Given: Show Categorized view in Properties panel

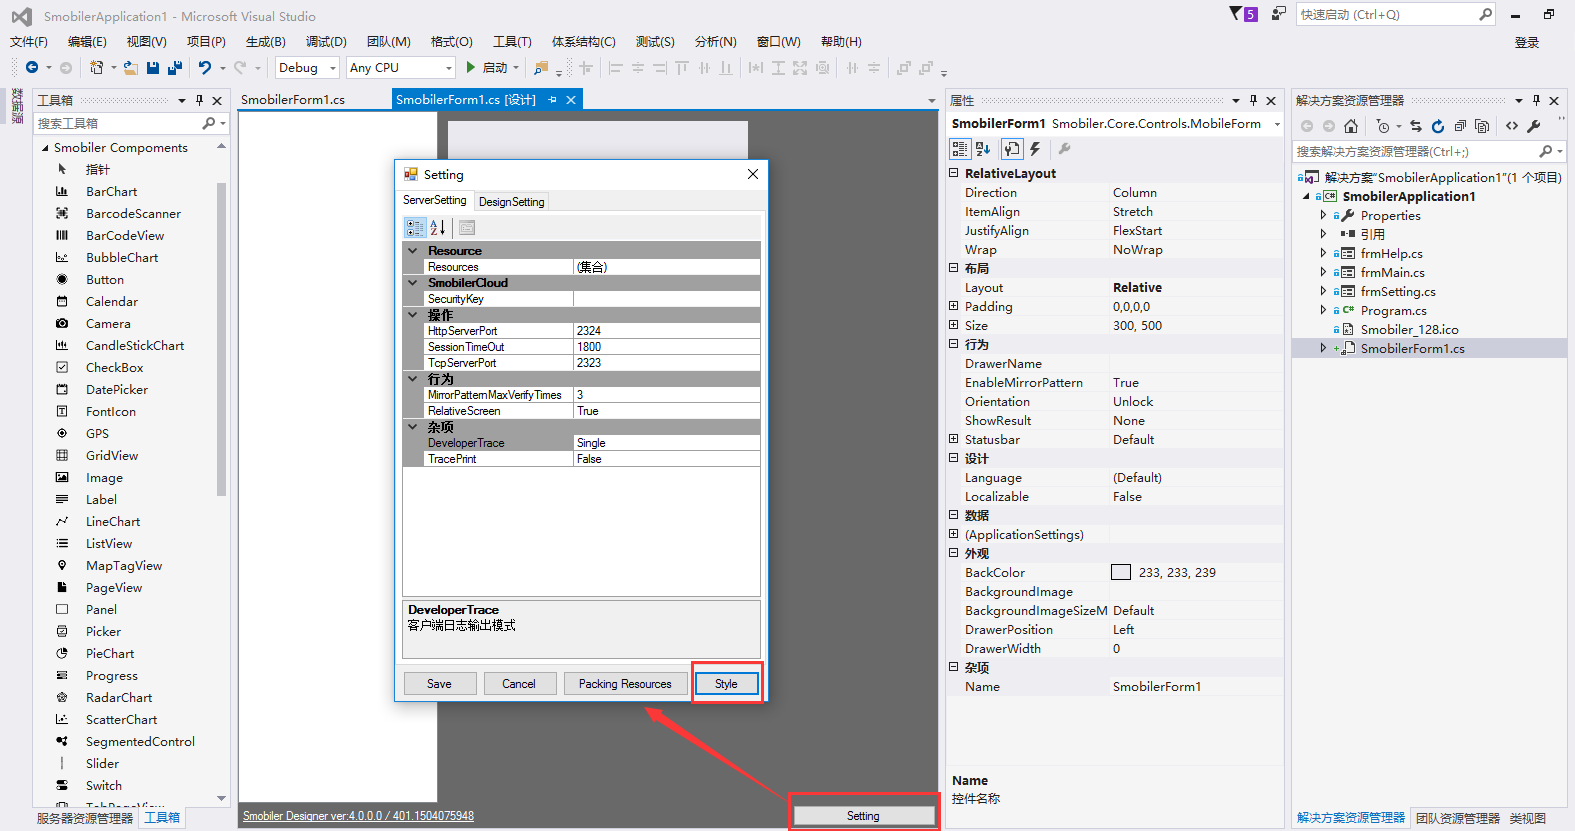Looking at the screenshot, I should click(x=960, y=149).
